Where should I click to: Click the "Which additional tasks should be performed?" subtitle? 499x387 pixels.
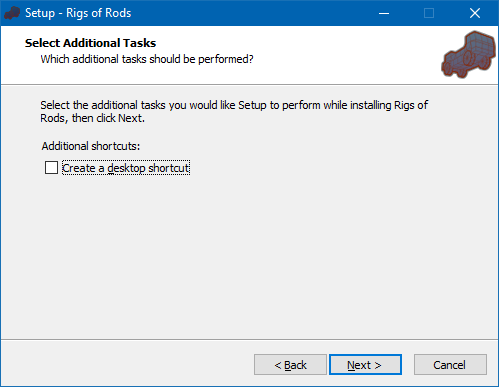[x=147, y=59]
